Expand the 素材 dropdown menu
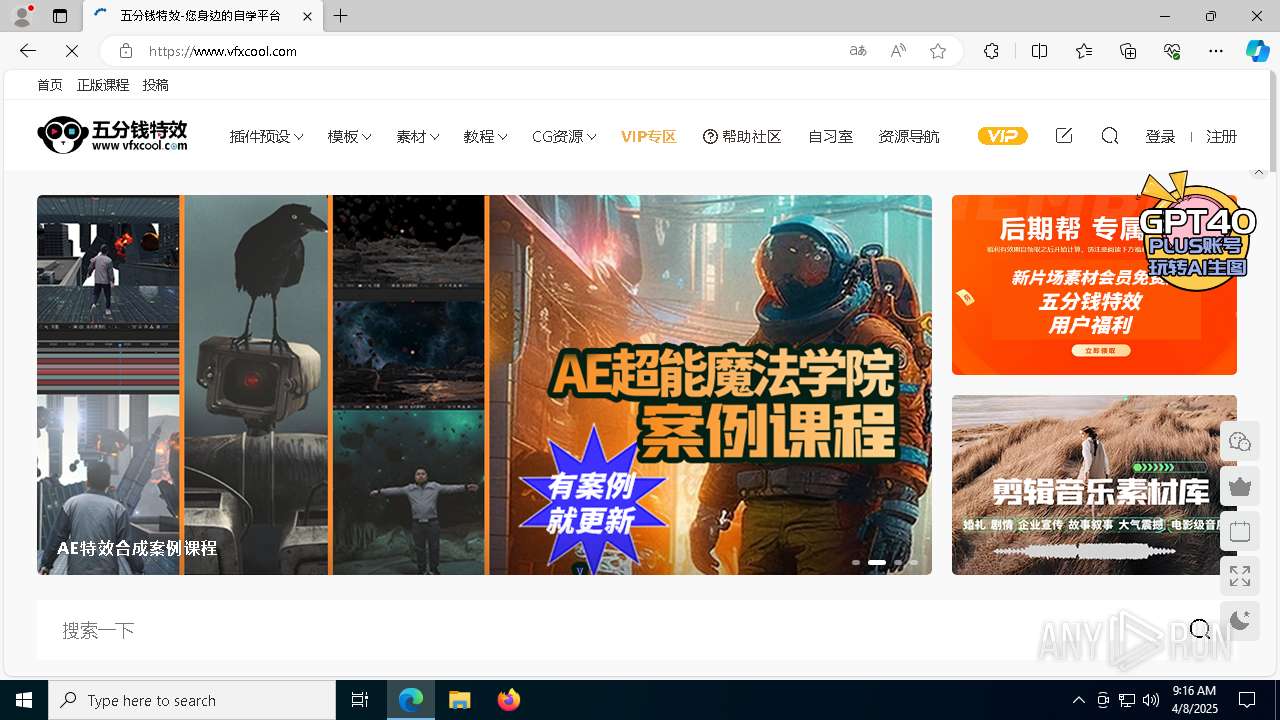The height and width of the screenshot is (720, 1280). pos(418,137)
